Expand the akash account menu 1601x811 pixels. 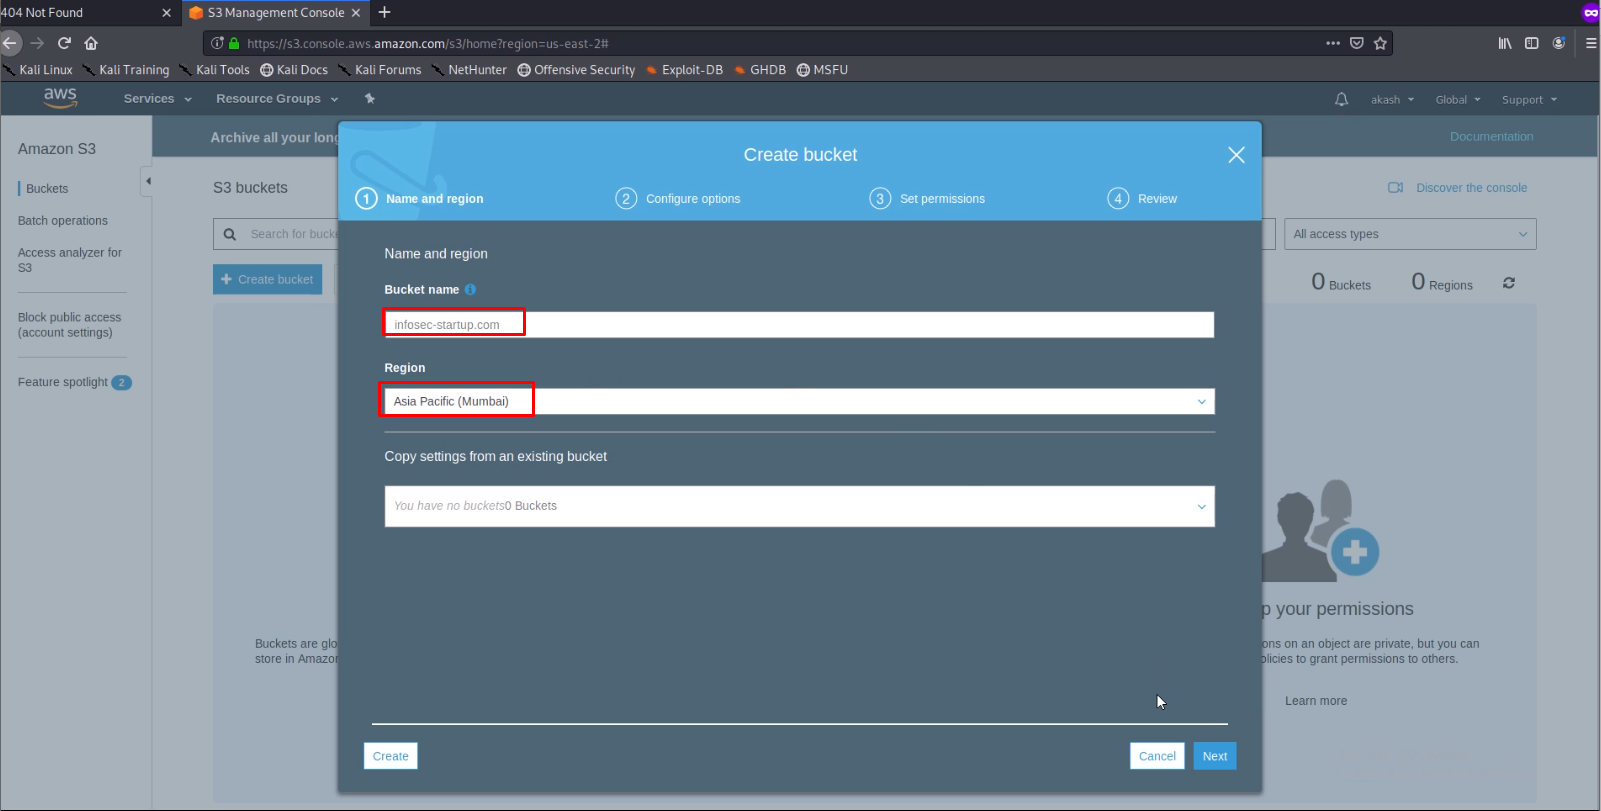pos(1392,100)
